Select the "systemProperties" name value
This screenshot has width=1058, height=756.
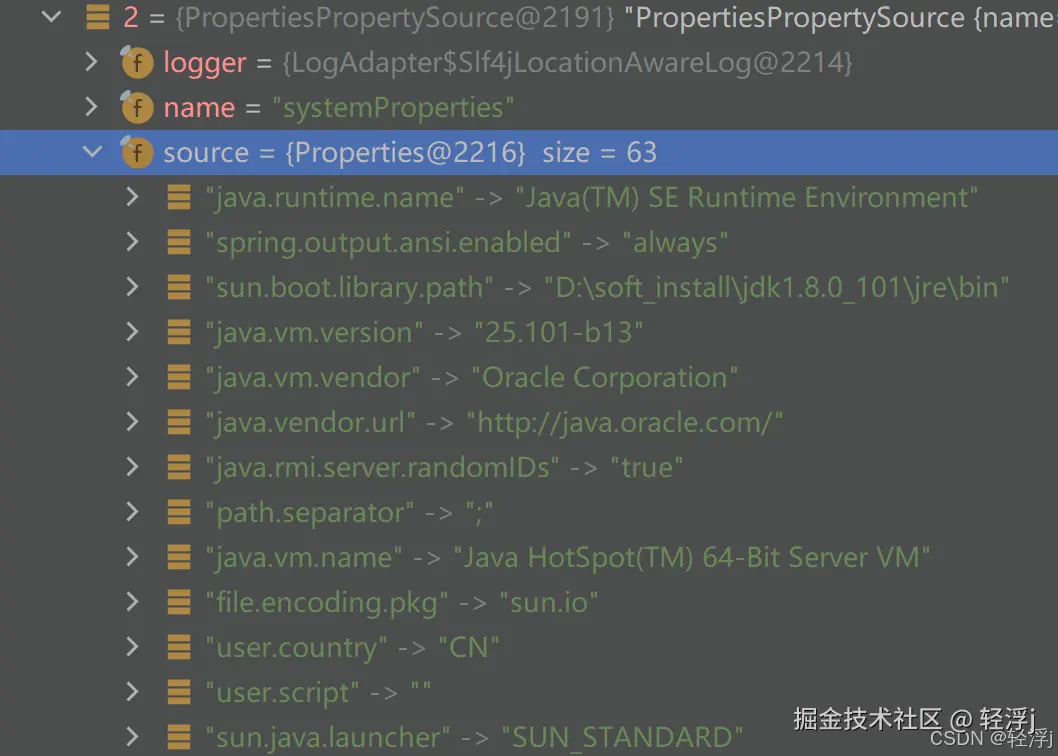coord(393,107)
